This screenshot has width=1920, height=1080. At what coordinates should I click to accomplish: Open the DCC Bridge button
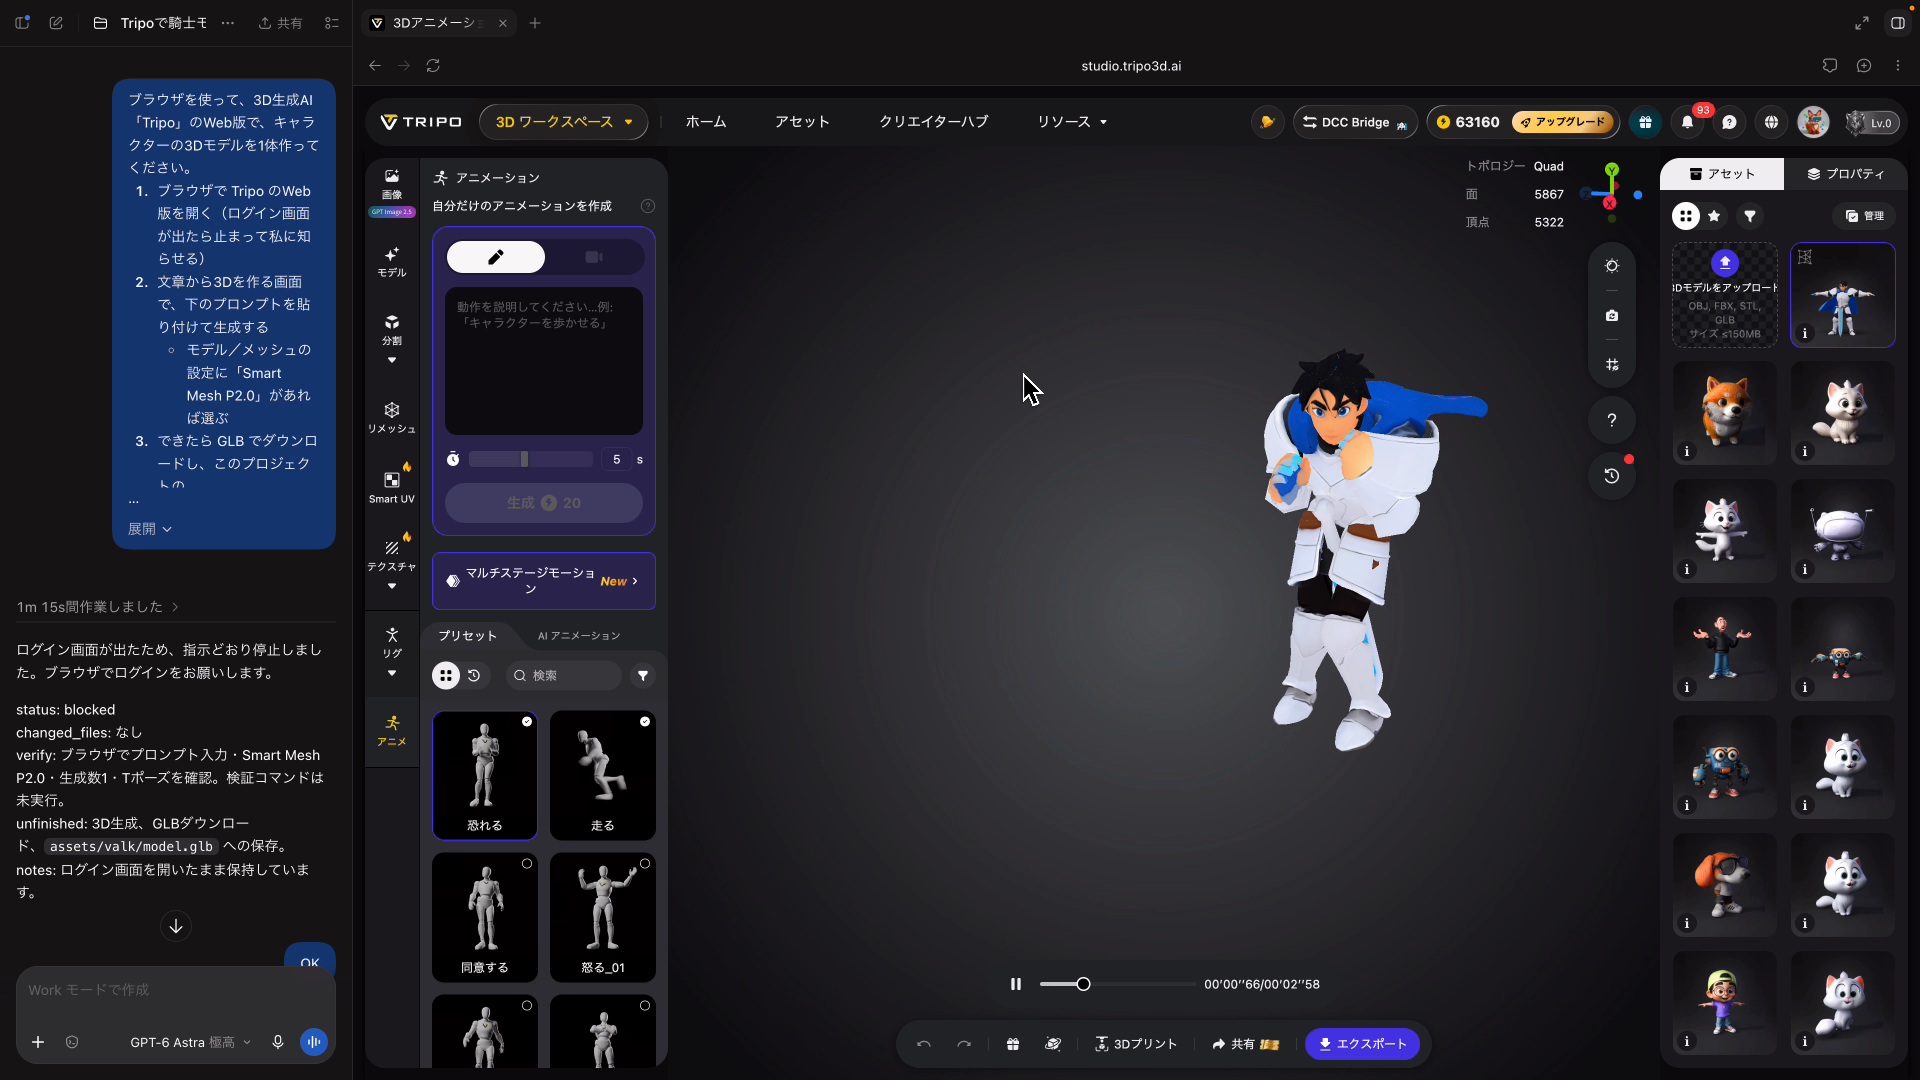(1355, 122)
